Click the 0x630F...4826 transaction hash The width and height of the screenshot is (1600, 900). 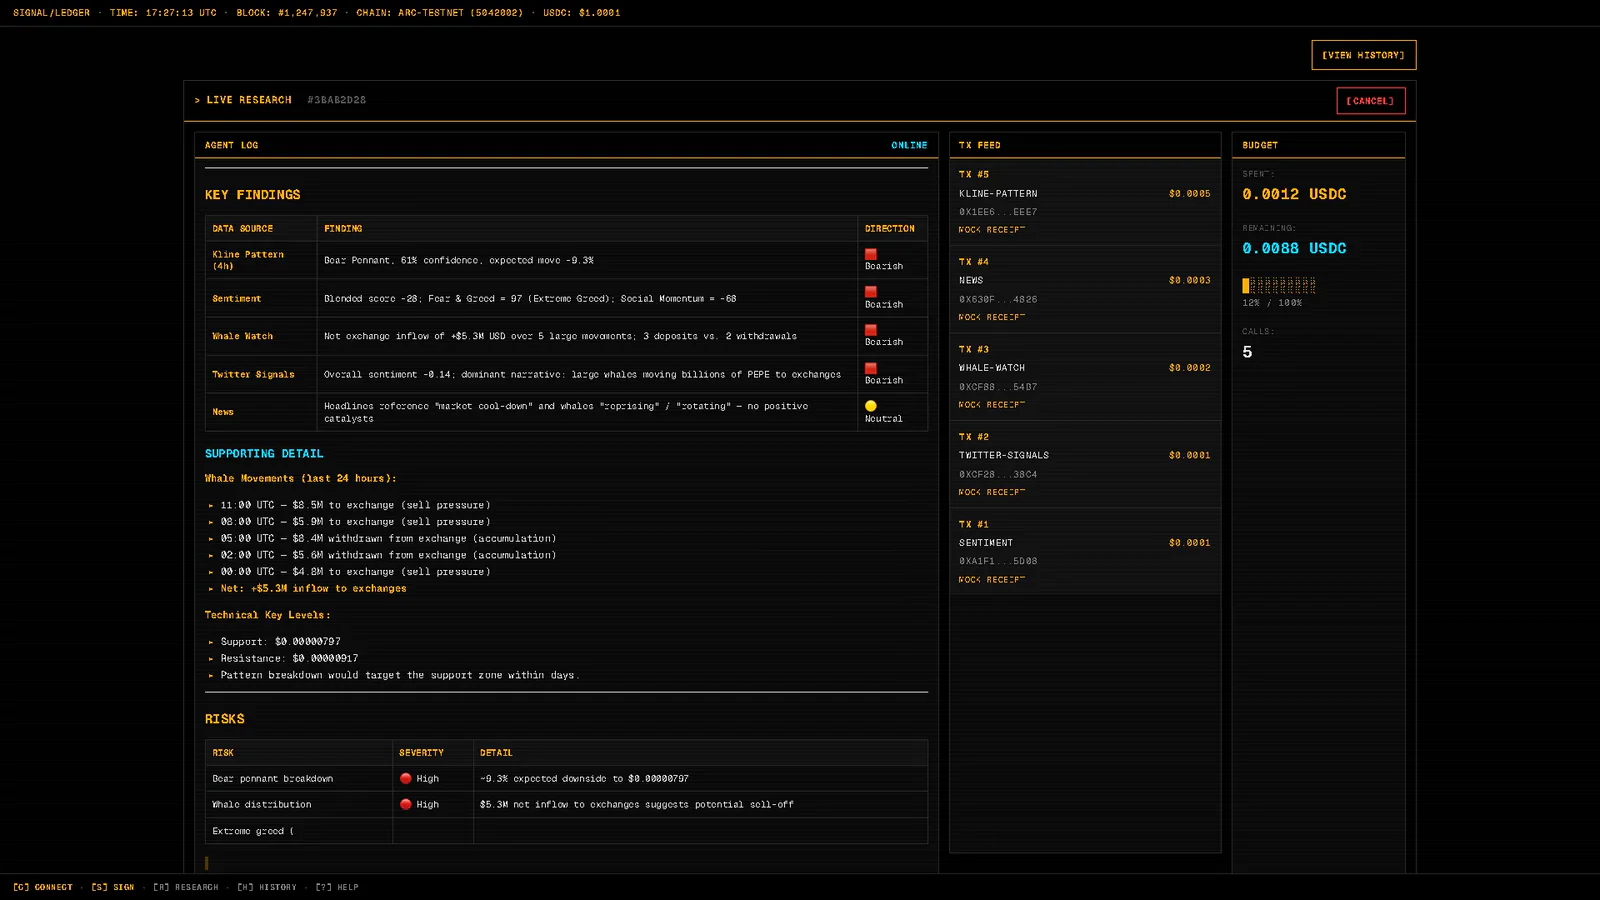coord(998,299)
